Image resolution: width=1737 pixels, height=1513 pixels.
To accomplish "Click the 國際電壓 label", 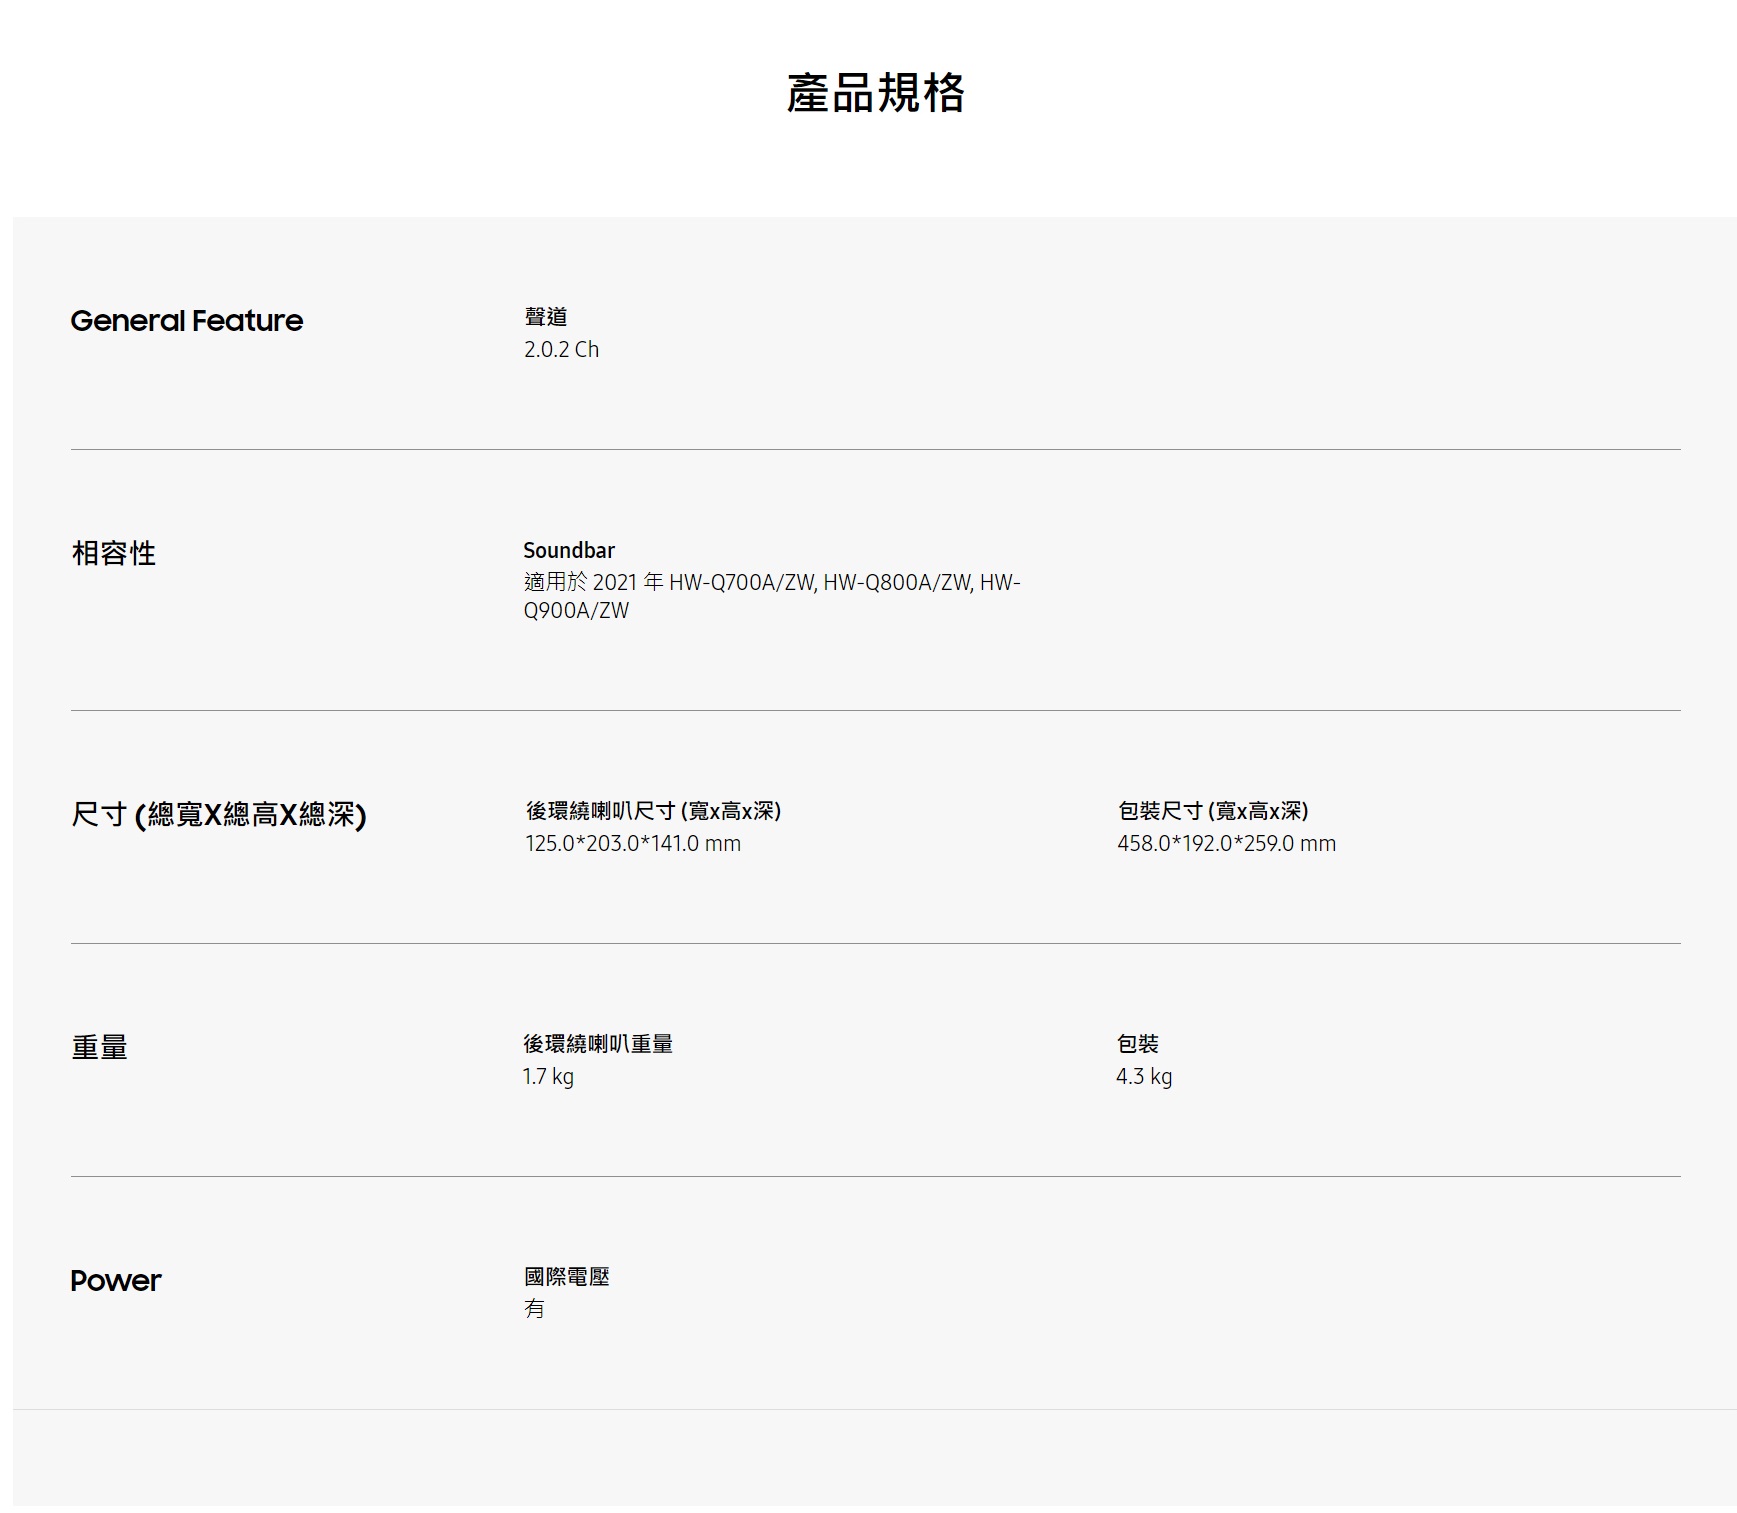I will pos(566,1277).
